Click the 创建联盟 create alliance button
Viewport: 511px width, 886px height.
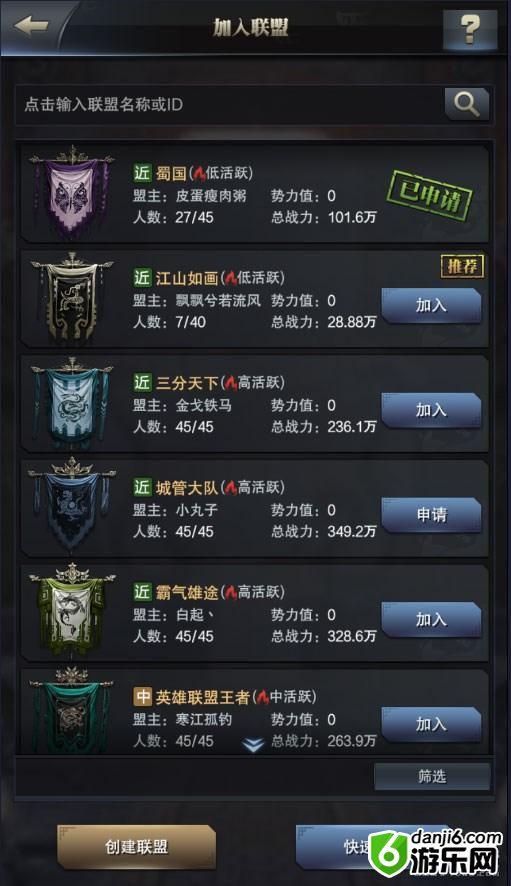pos(136,846)
